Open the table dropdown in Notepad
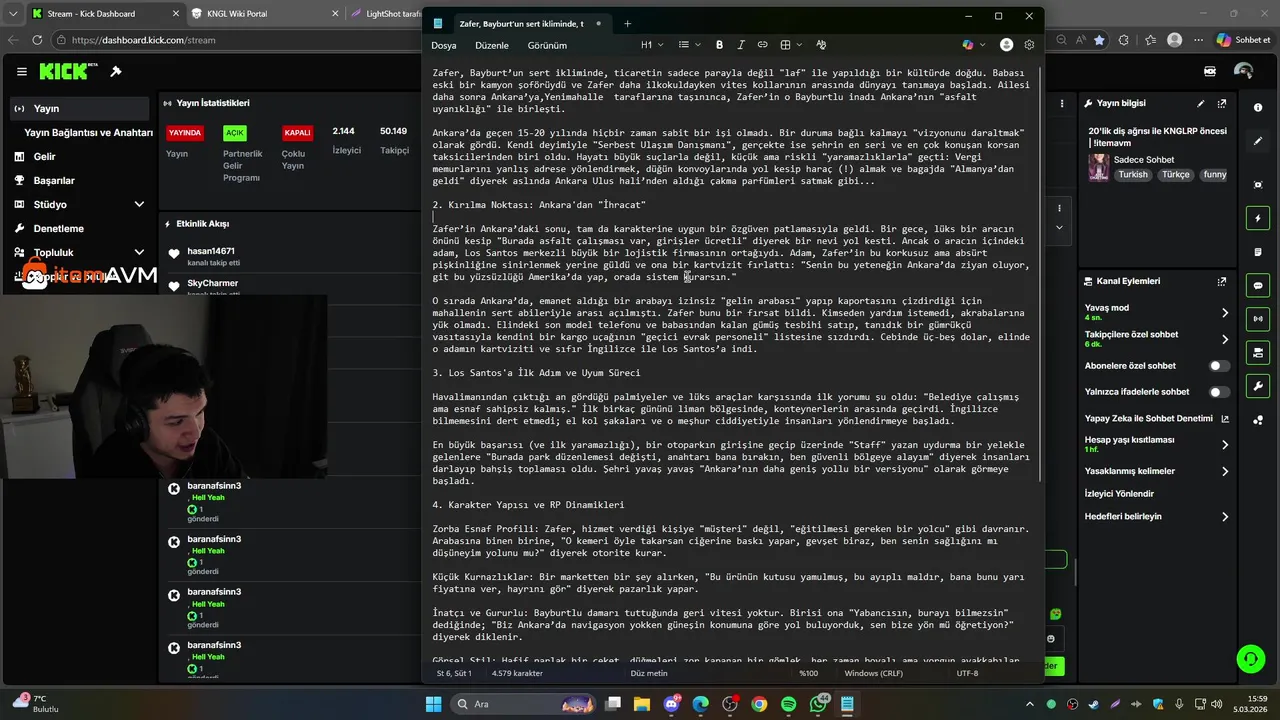1280x720 pixels. tap(790, 45)
